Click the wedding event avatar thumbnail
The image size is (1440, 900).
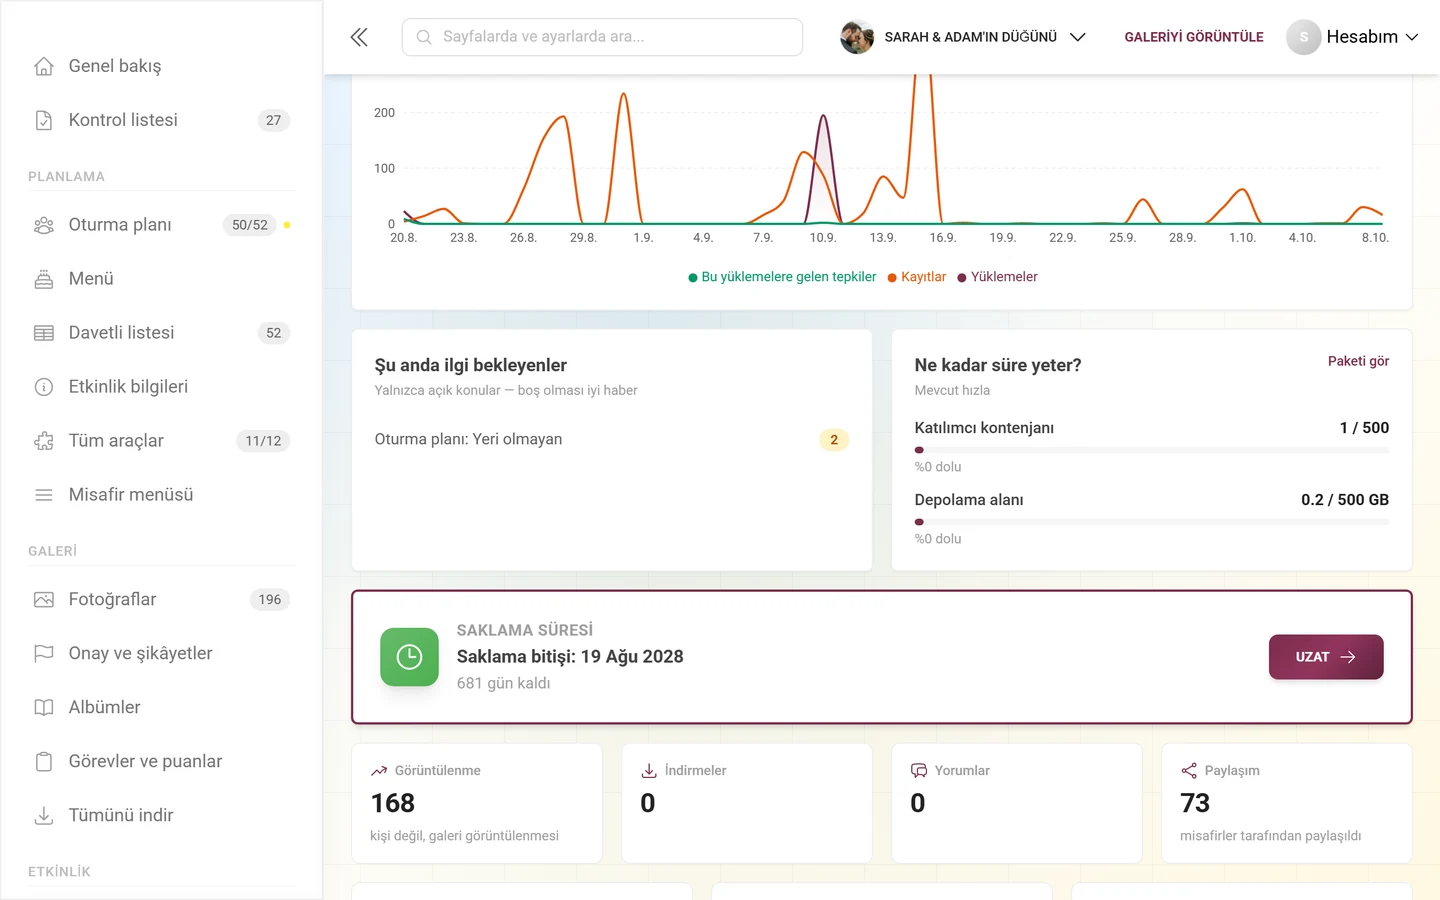click(857, 37)
